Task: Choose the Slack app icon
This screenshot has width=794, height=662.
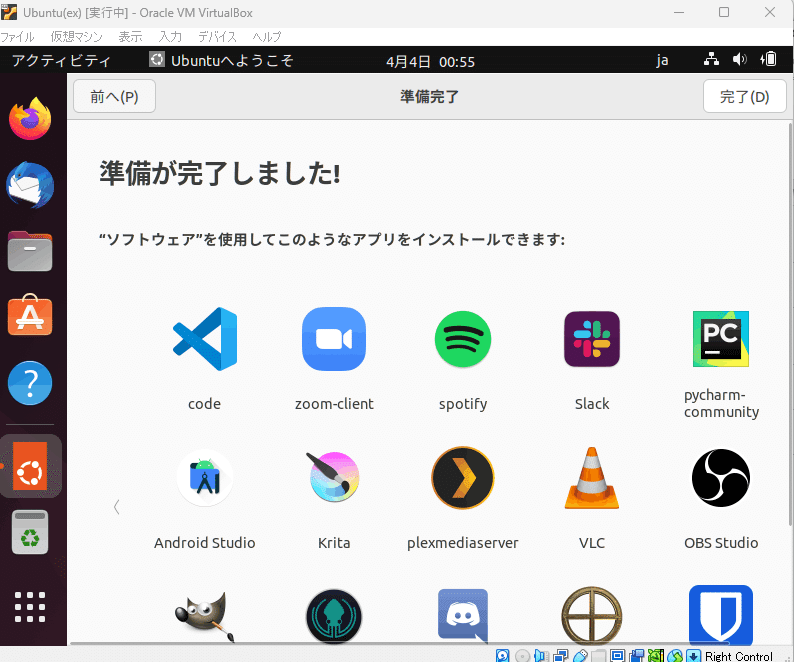Action: (591, 339)
